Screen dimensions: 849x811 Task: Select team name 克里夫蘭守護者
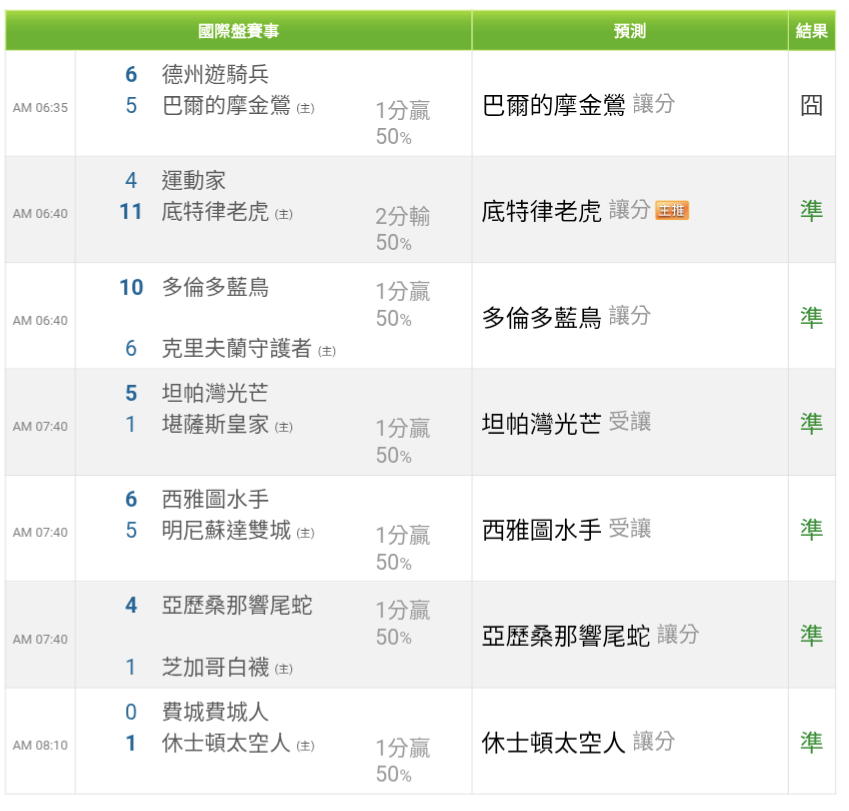tap(237, 348)
